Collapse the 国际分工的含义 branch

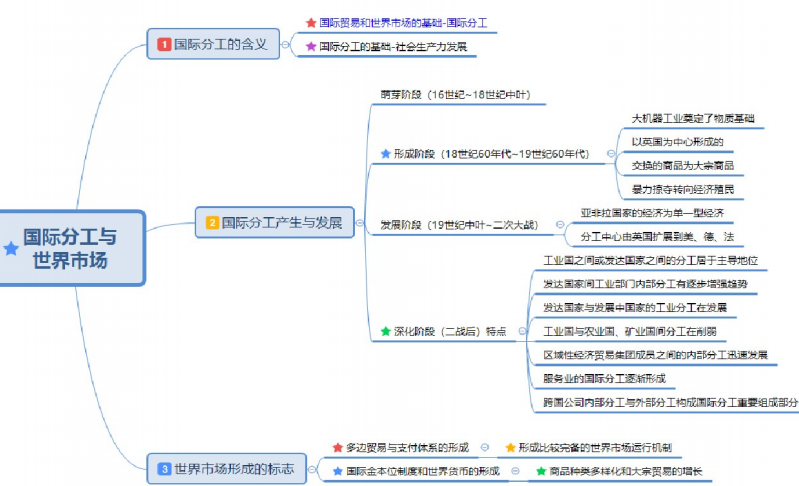pyautogui.click(x=285, y=44)
